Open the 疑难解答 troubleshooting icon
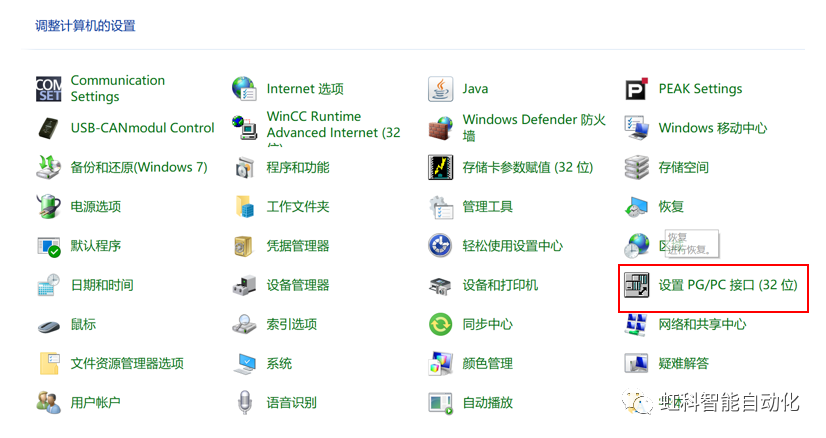Viewport: 826px width, 438px height. tap(636, 363)
